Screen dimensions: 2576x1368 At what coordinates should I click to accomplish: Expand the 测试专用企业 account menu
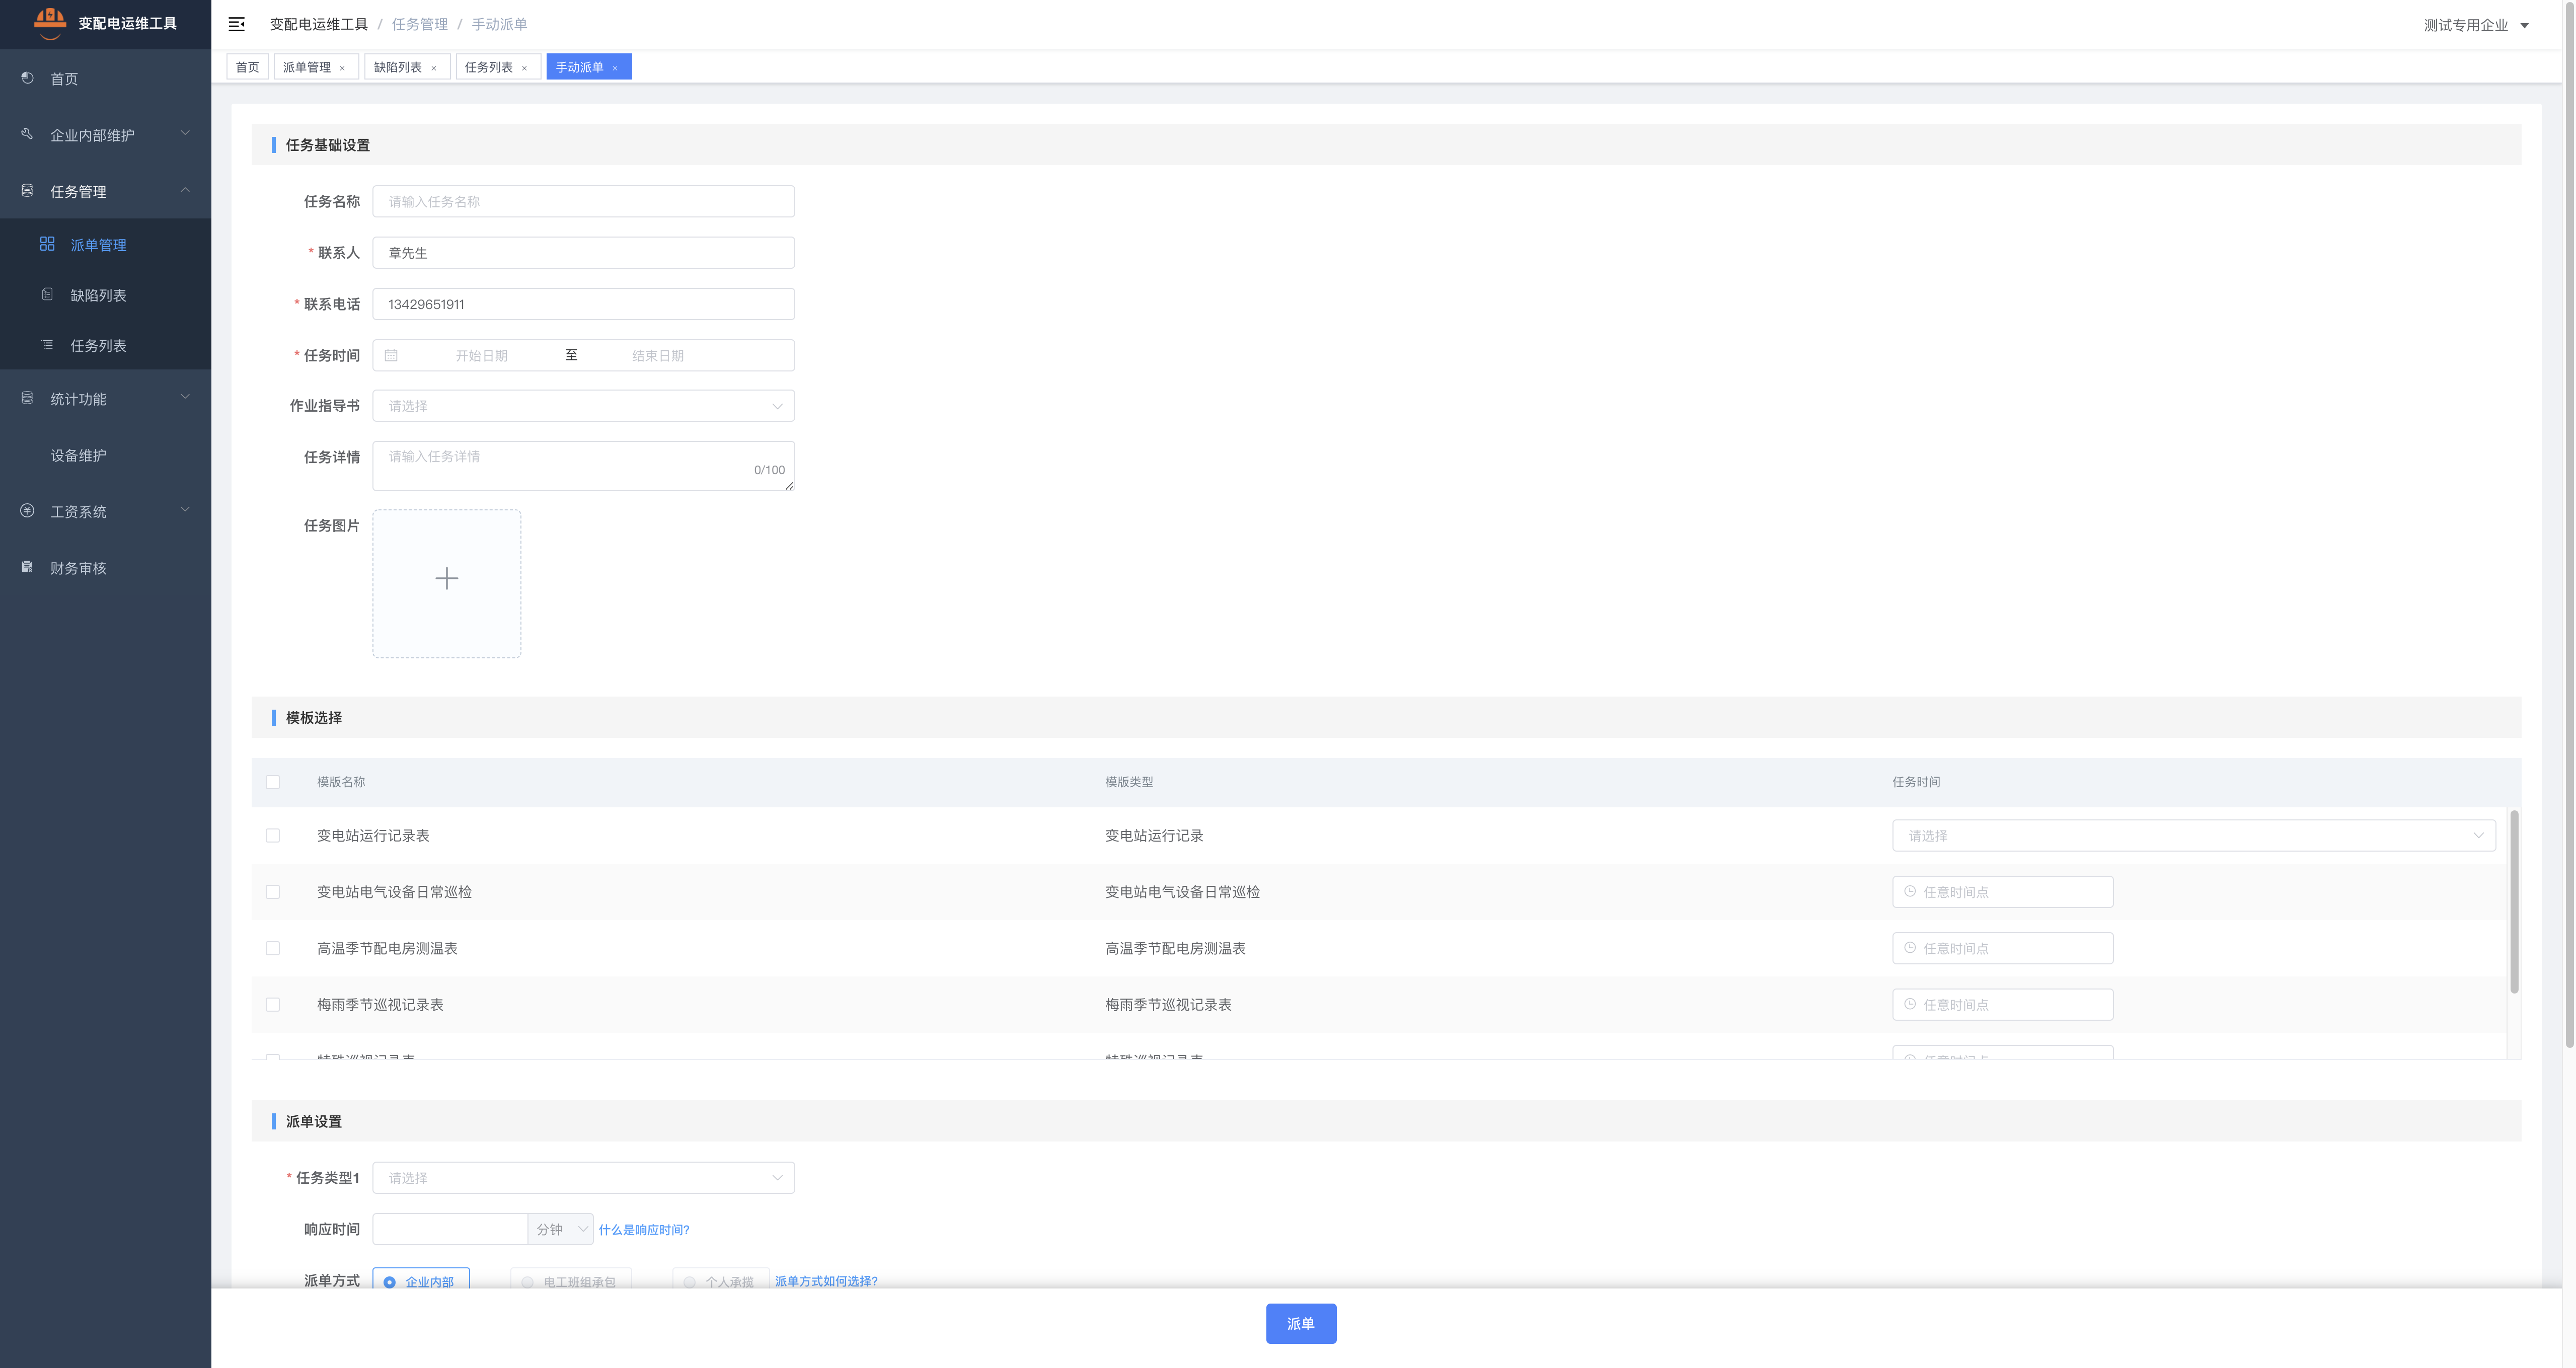tap(2475, 25)
